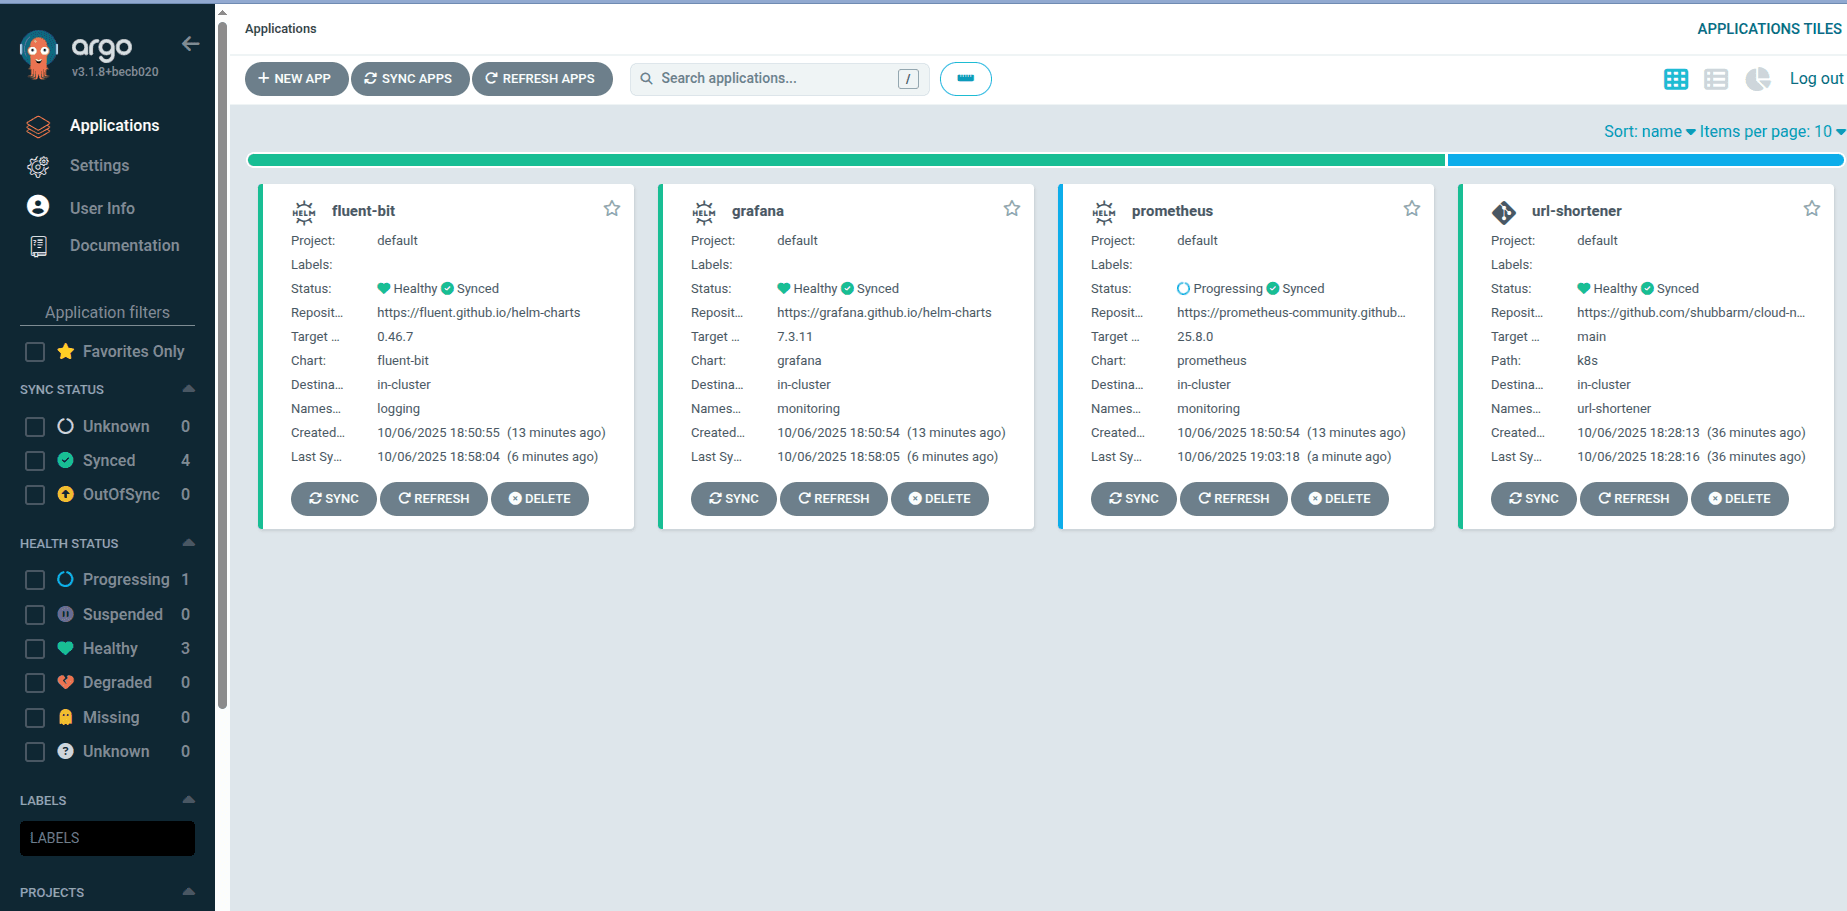This screenshot has width=1847, height=911.
Task: Check the OutOfSync filter checkbox
Action: coord(35,495)
